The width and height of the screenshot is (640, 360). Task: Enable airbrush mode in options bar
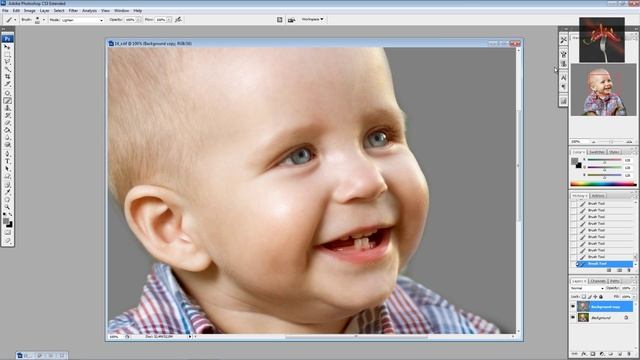178,19
